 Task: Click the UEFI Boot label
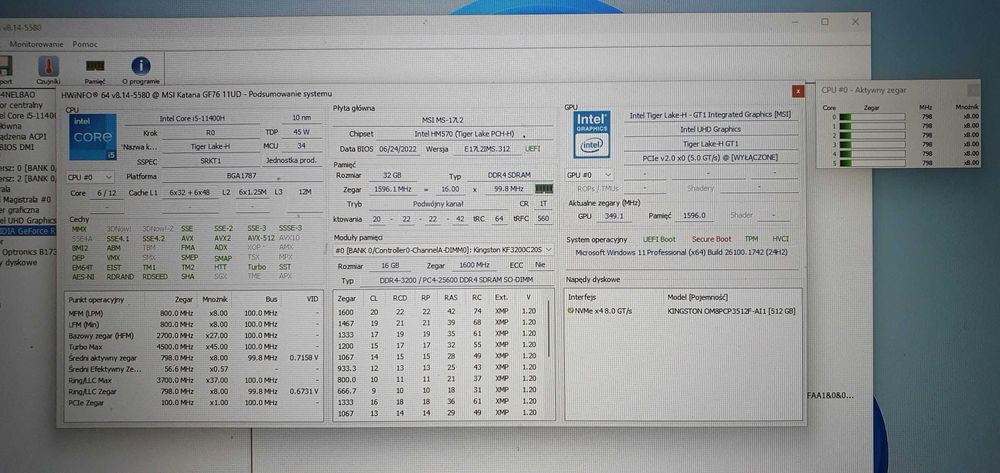(659, 239)
